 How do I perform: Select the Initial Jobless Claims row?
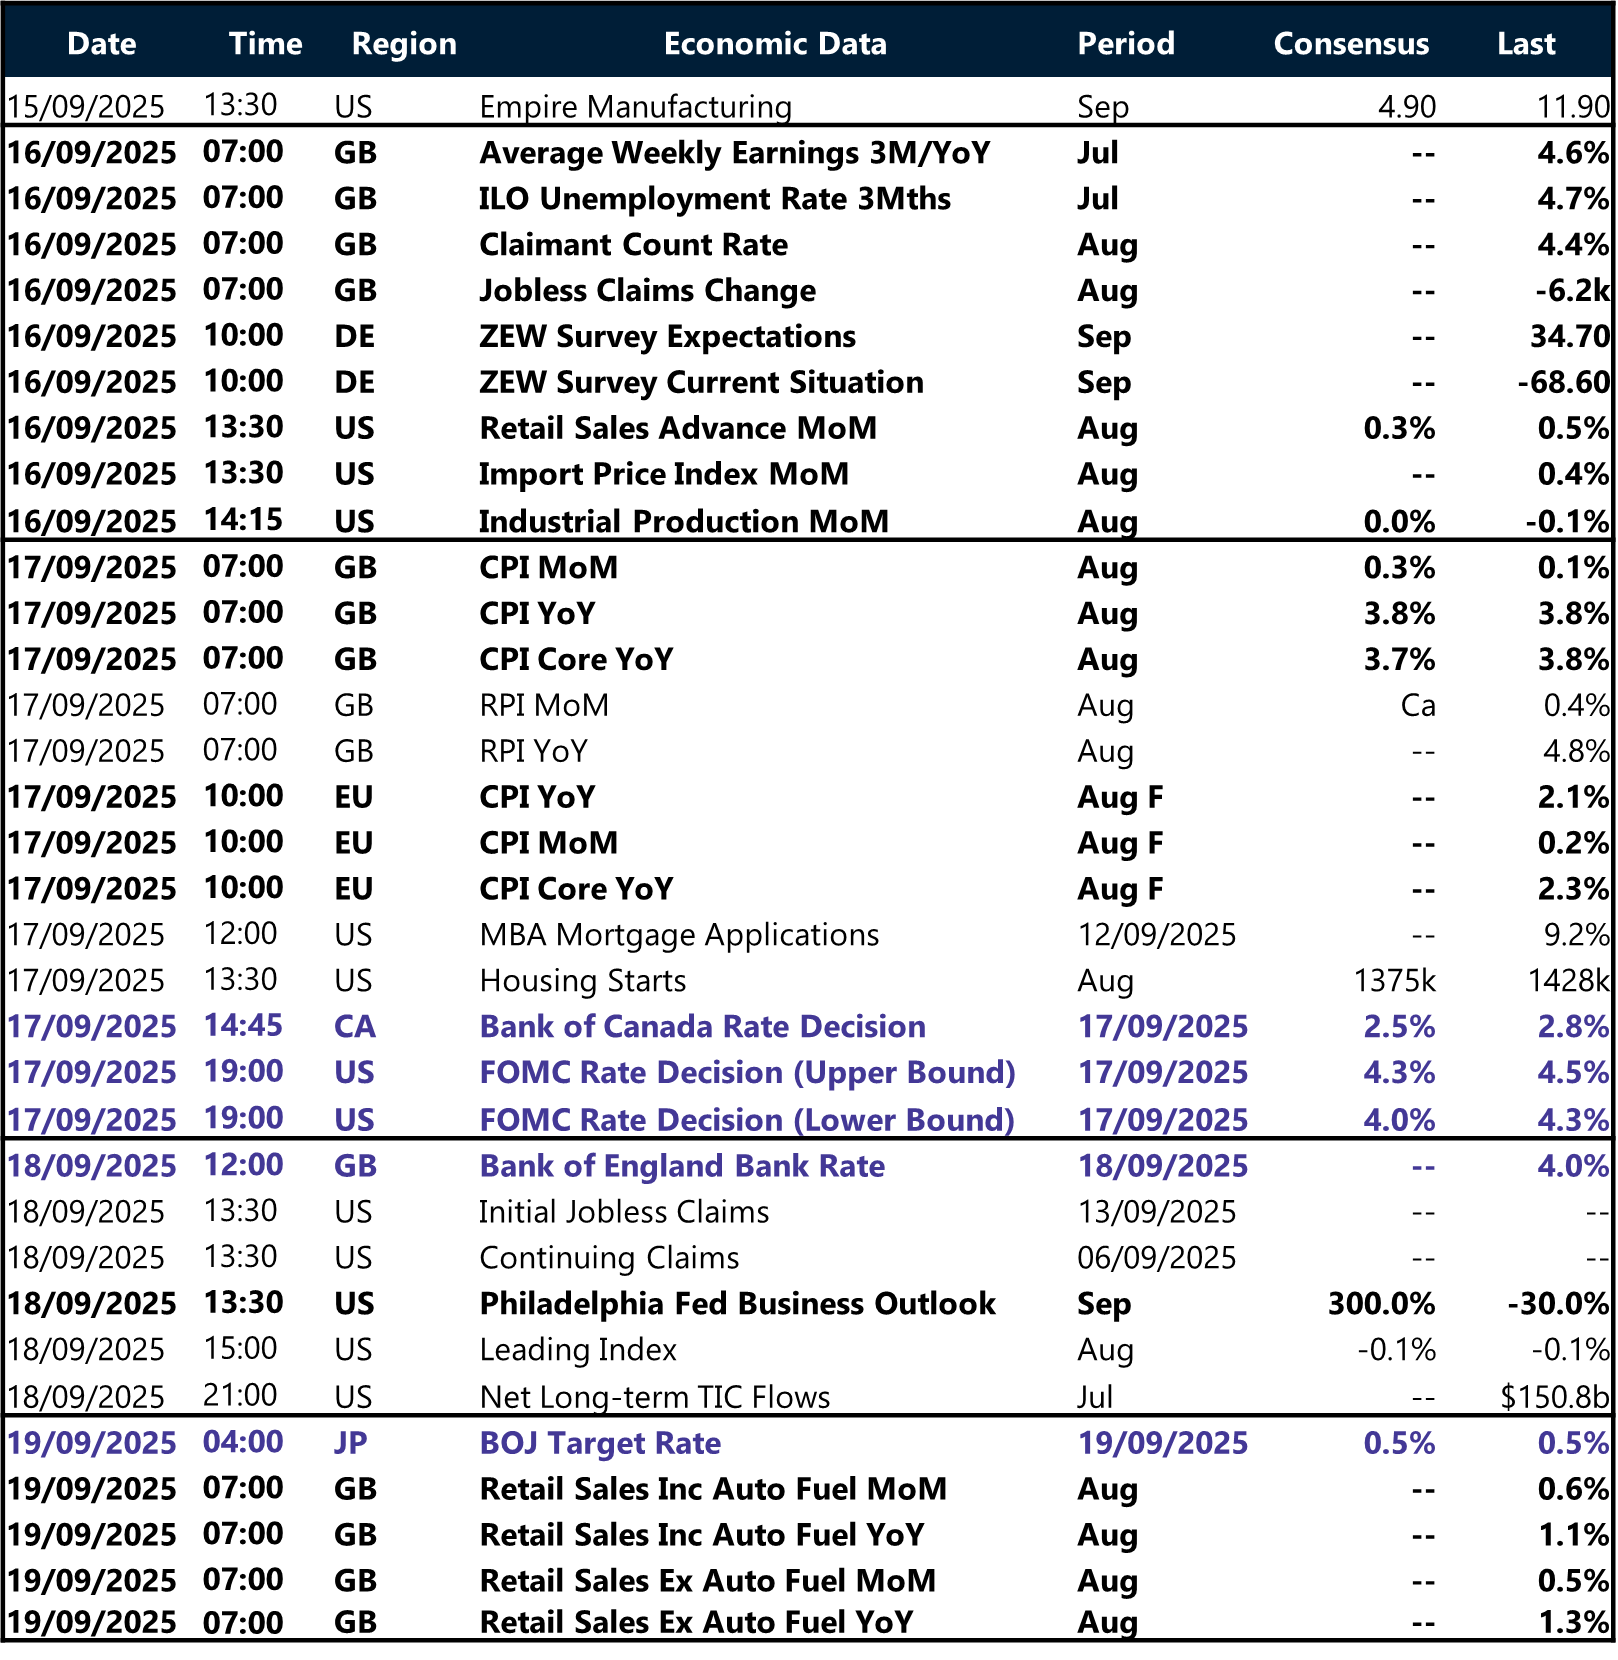point(625,1211)
